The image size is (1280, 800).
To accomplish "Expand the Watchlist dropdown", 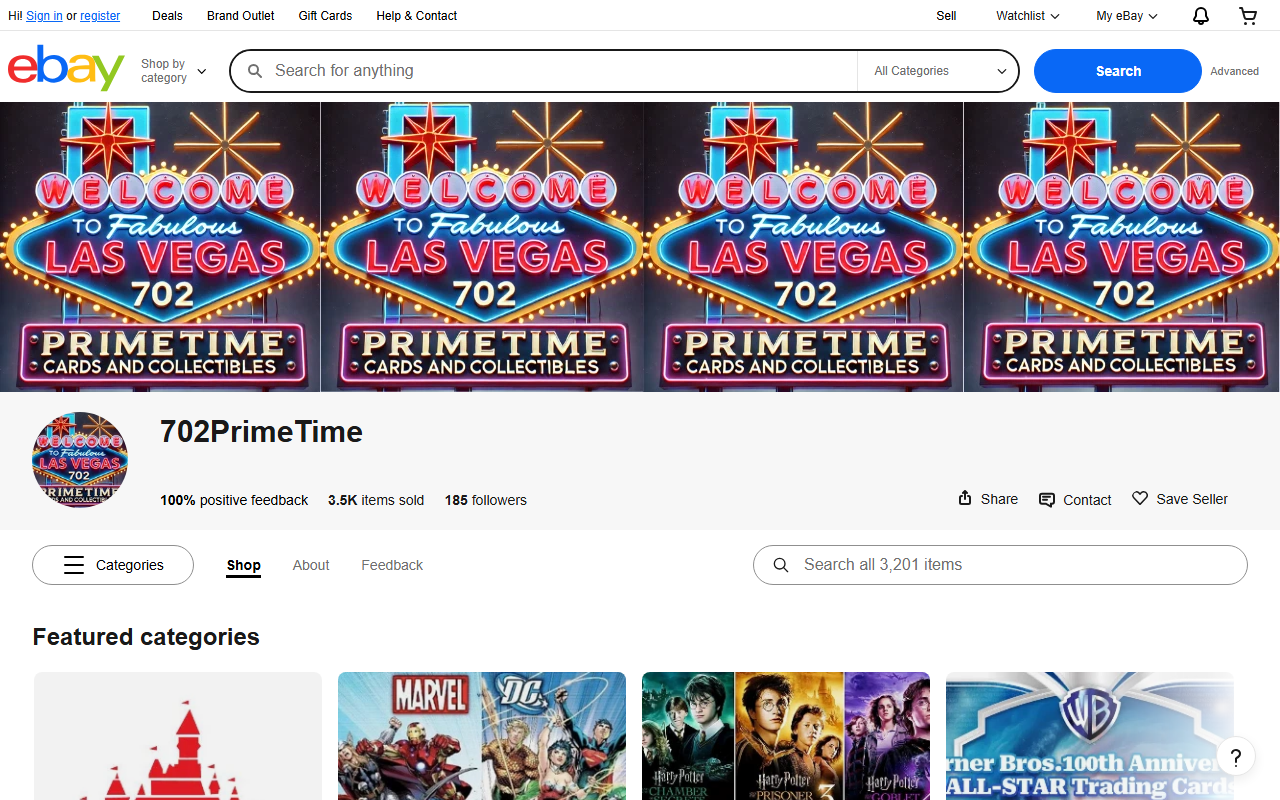I will click(1028, 16).
